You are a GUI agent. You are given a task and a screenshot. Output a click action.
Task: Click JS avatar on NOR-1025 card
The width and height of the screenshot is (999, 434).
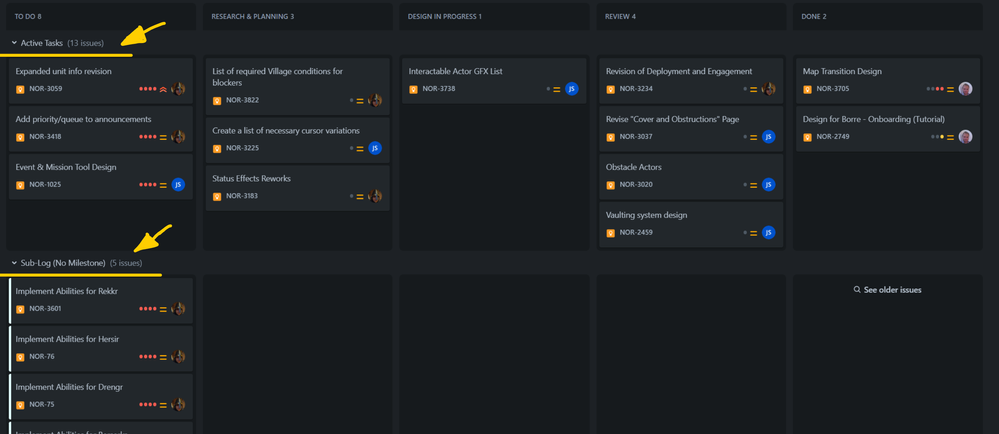178,185
